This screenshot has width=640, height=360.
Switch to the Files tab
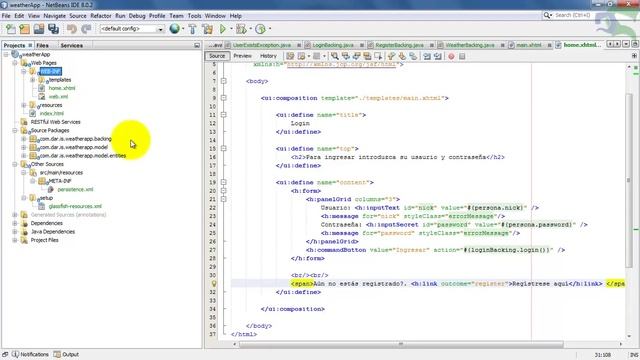tap(42, 45)
